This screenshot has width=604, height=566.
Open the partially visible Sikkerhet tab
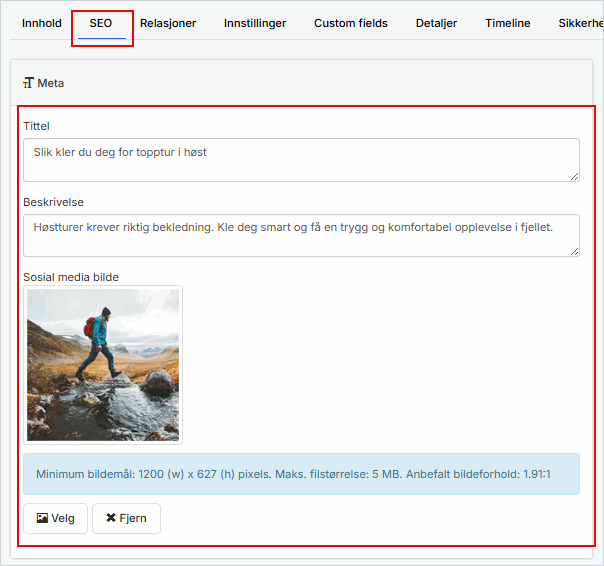(x=580, y=23)
